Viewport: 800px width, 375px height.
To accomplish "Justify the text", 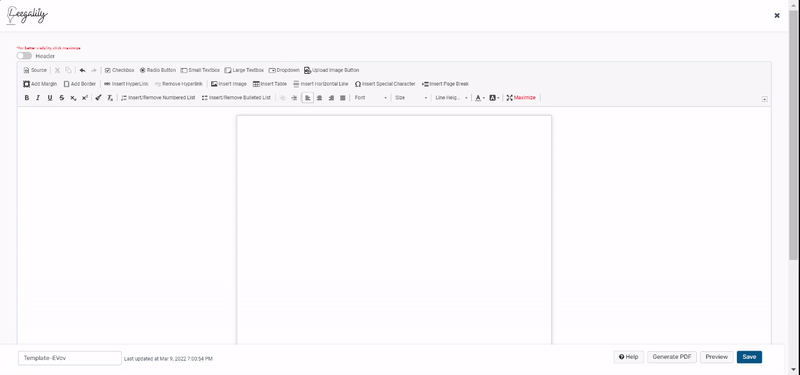I will point(343,97).
